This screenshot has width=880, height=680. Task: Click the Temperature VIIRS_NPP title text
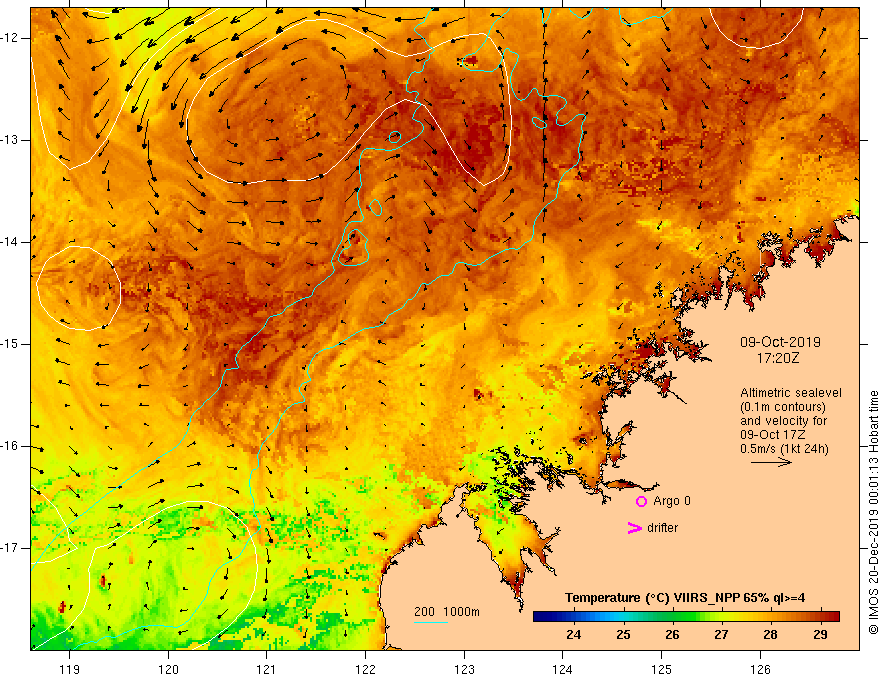685,598
